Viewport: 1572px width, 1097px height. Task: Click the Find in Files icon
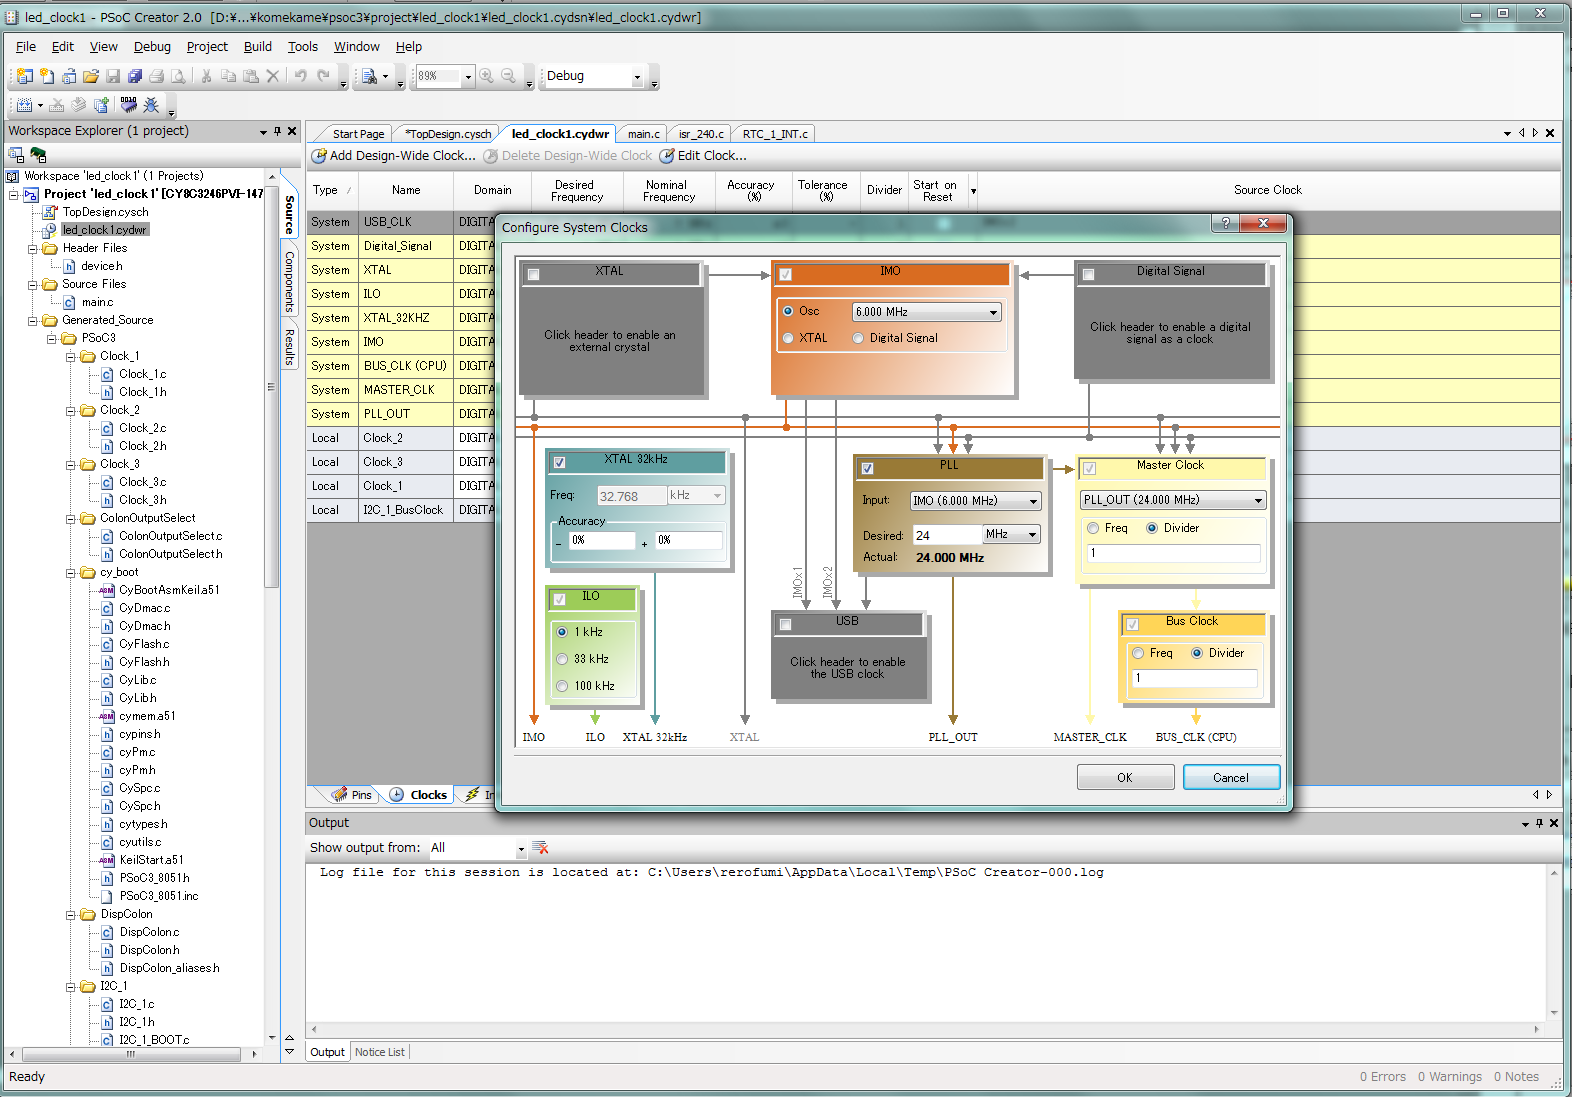tap(369, 76)
